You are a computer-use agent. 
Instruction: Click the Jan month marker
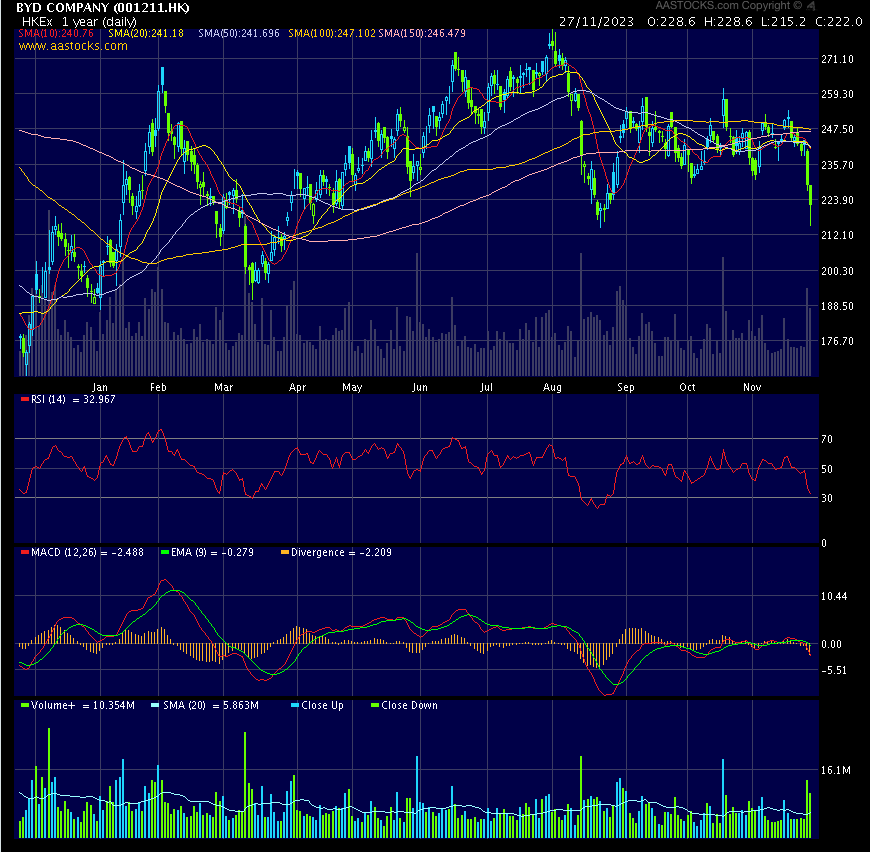tap(100, 387)
